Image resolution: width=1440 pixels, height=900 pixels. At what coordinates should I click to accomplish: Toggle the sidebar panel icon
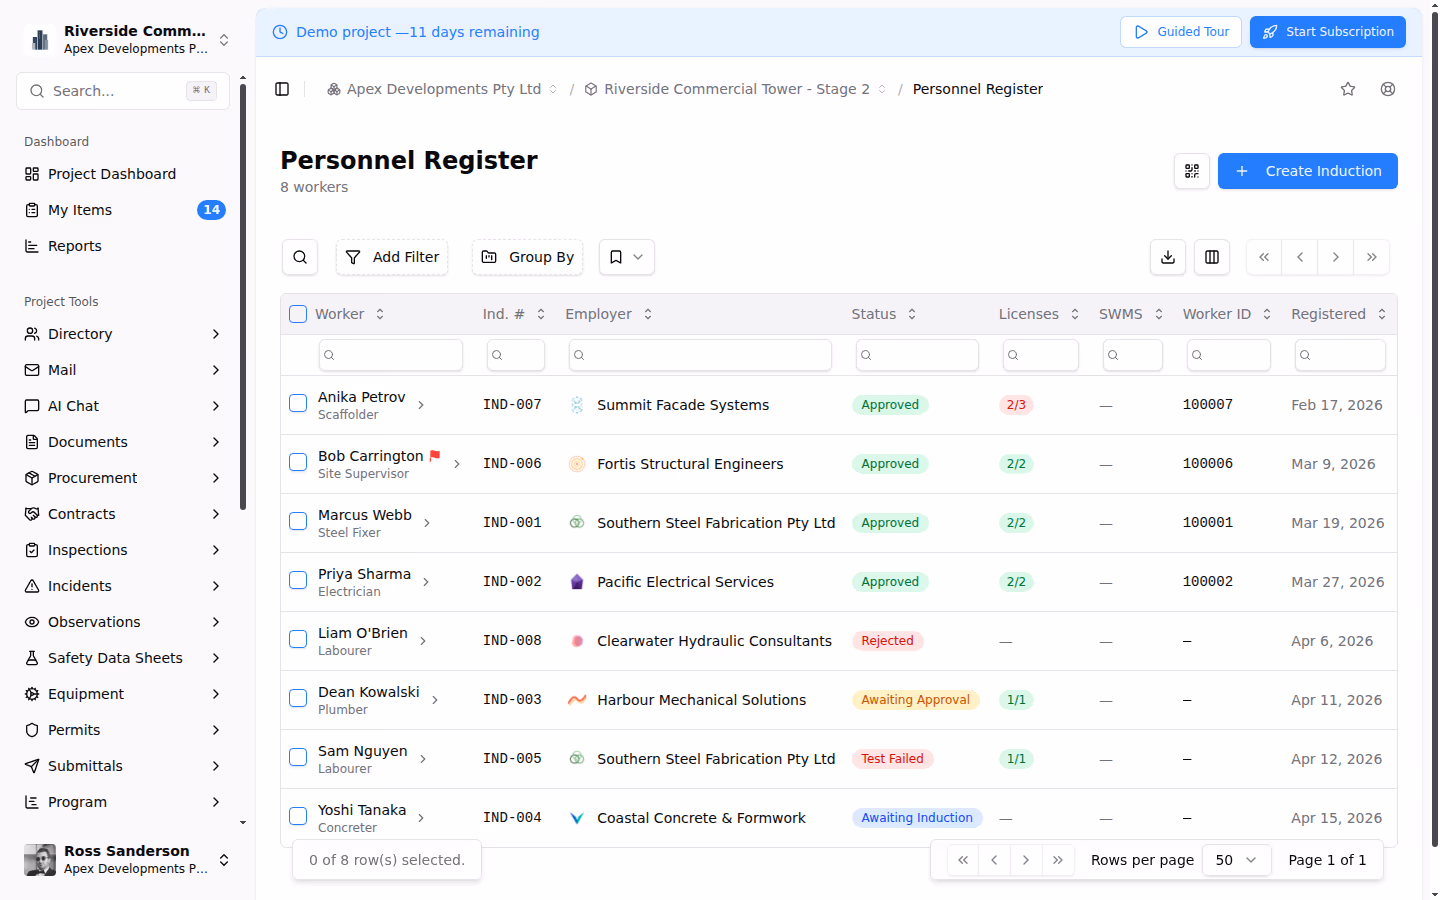coord(282,89)
